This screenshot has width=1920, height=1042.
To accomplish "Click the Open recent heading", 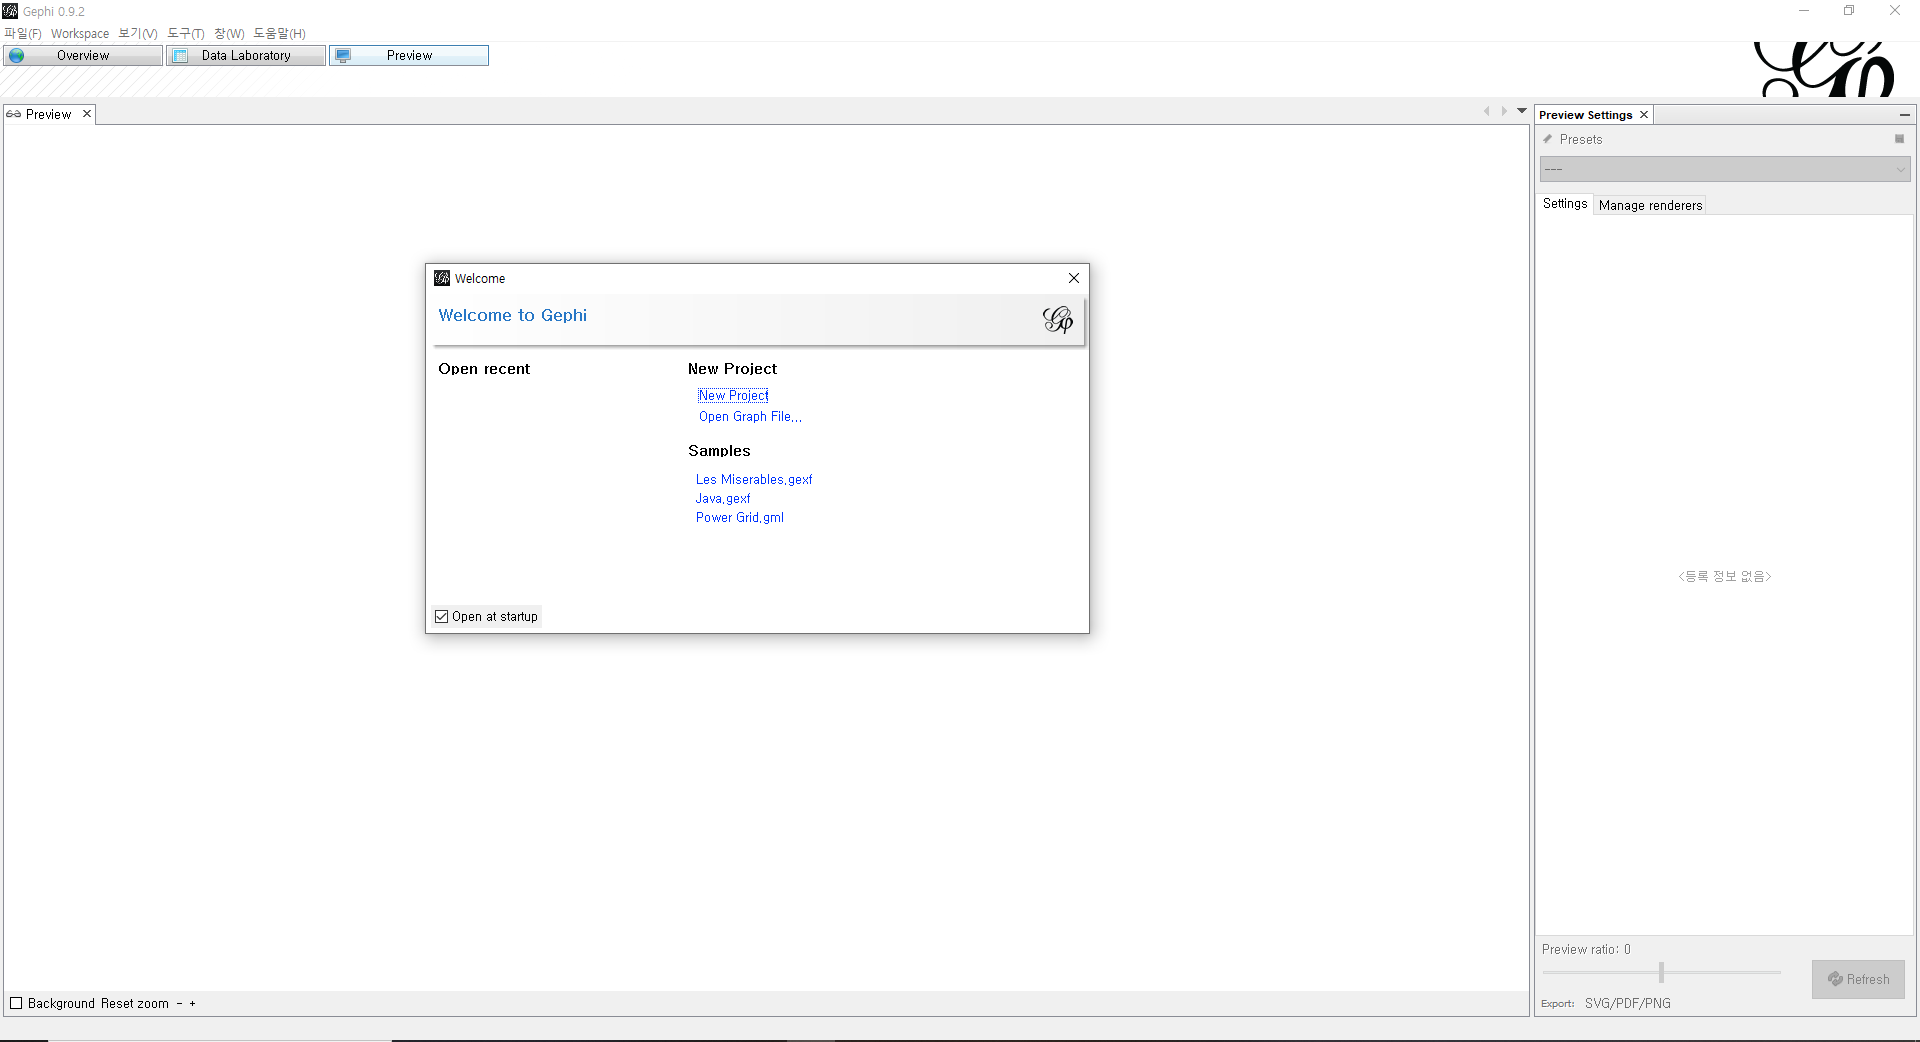I will (484, 369).
